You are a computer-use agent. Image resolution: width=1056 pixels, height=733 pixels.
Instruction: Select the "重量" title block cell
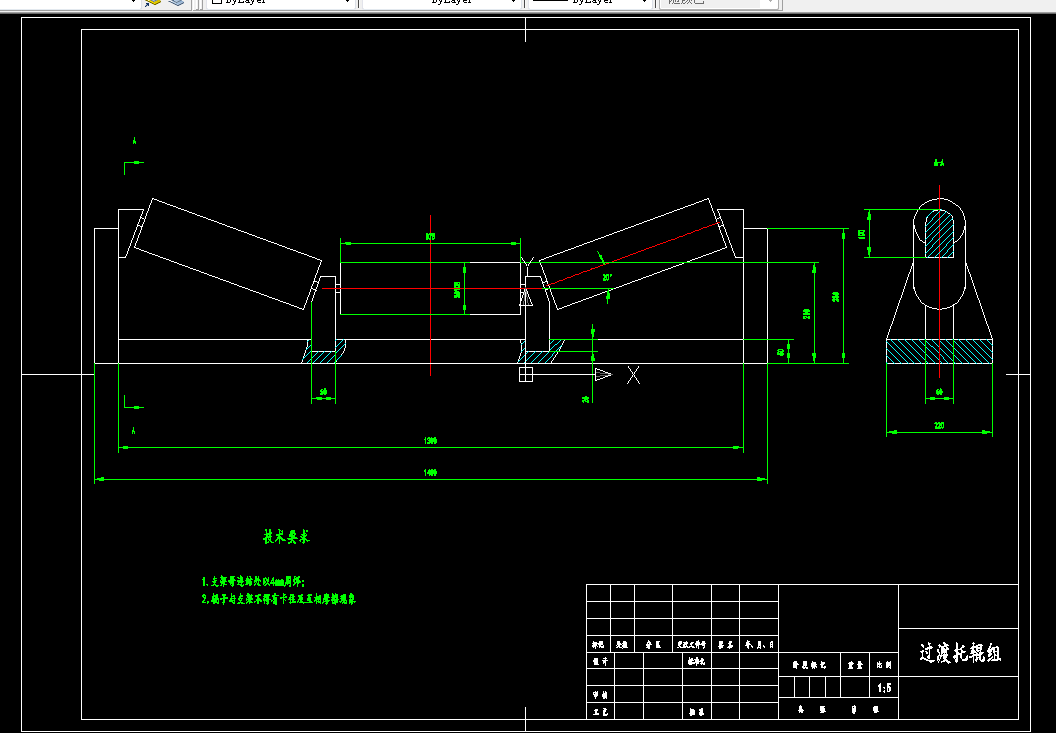coord(855,665)
